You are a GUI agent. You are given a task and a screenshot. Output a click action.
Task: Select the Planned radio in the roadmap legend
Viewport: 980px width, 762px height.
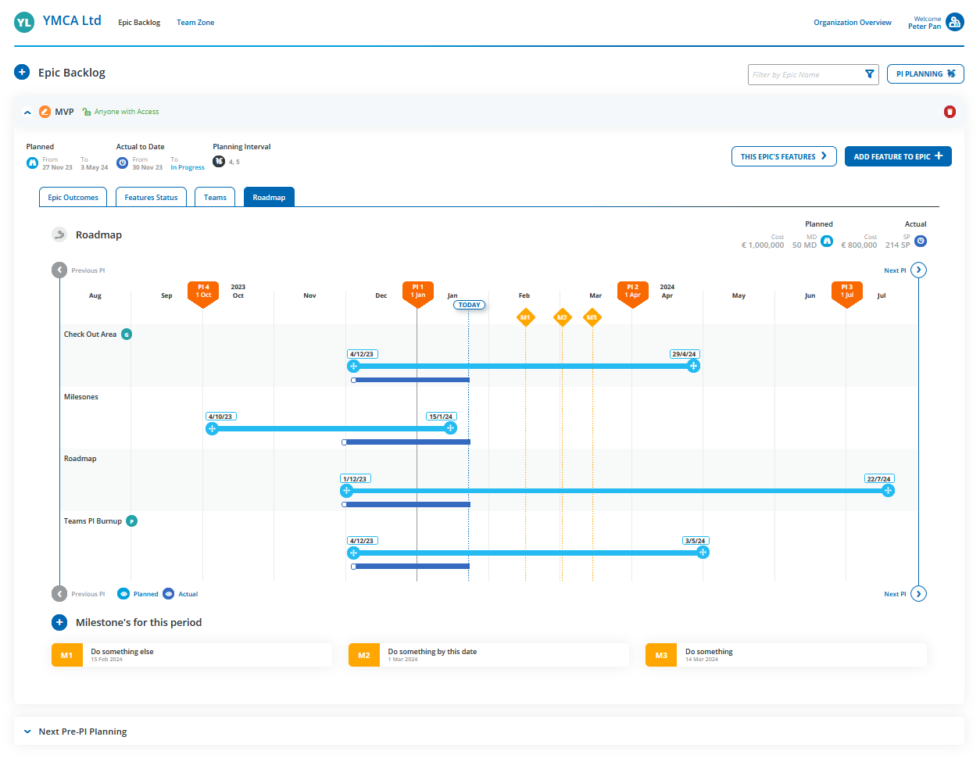click(122, 593)
